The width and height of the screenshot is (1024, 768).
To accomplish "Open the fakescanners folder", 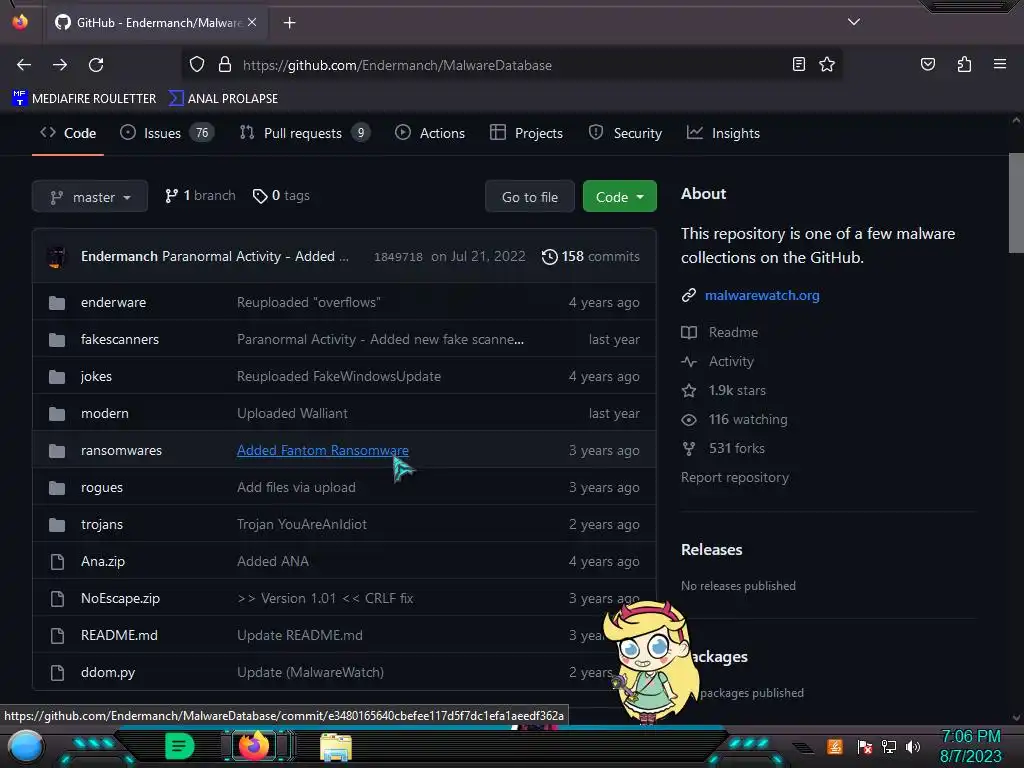I will click(x=120, y=340).
